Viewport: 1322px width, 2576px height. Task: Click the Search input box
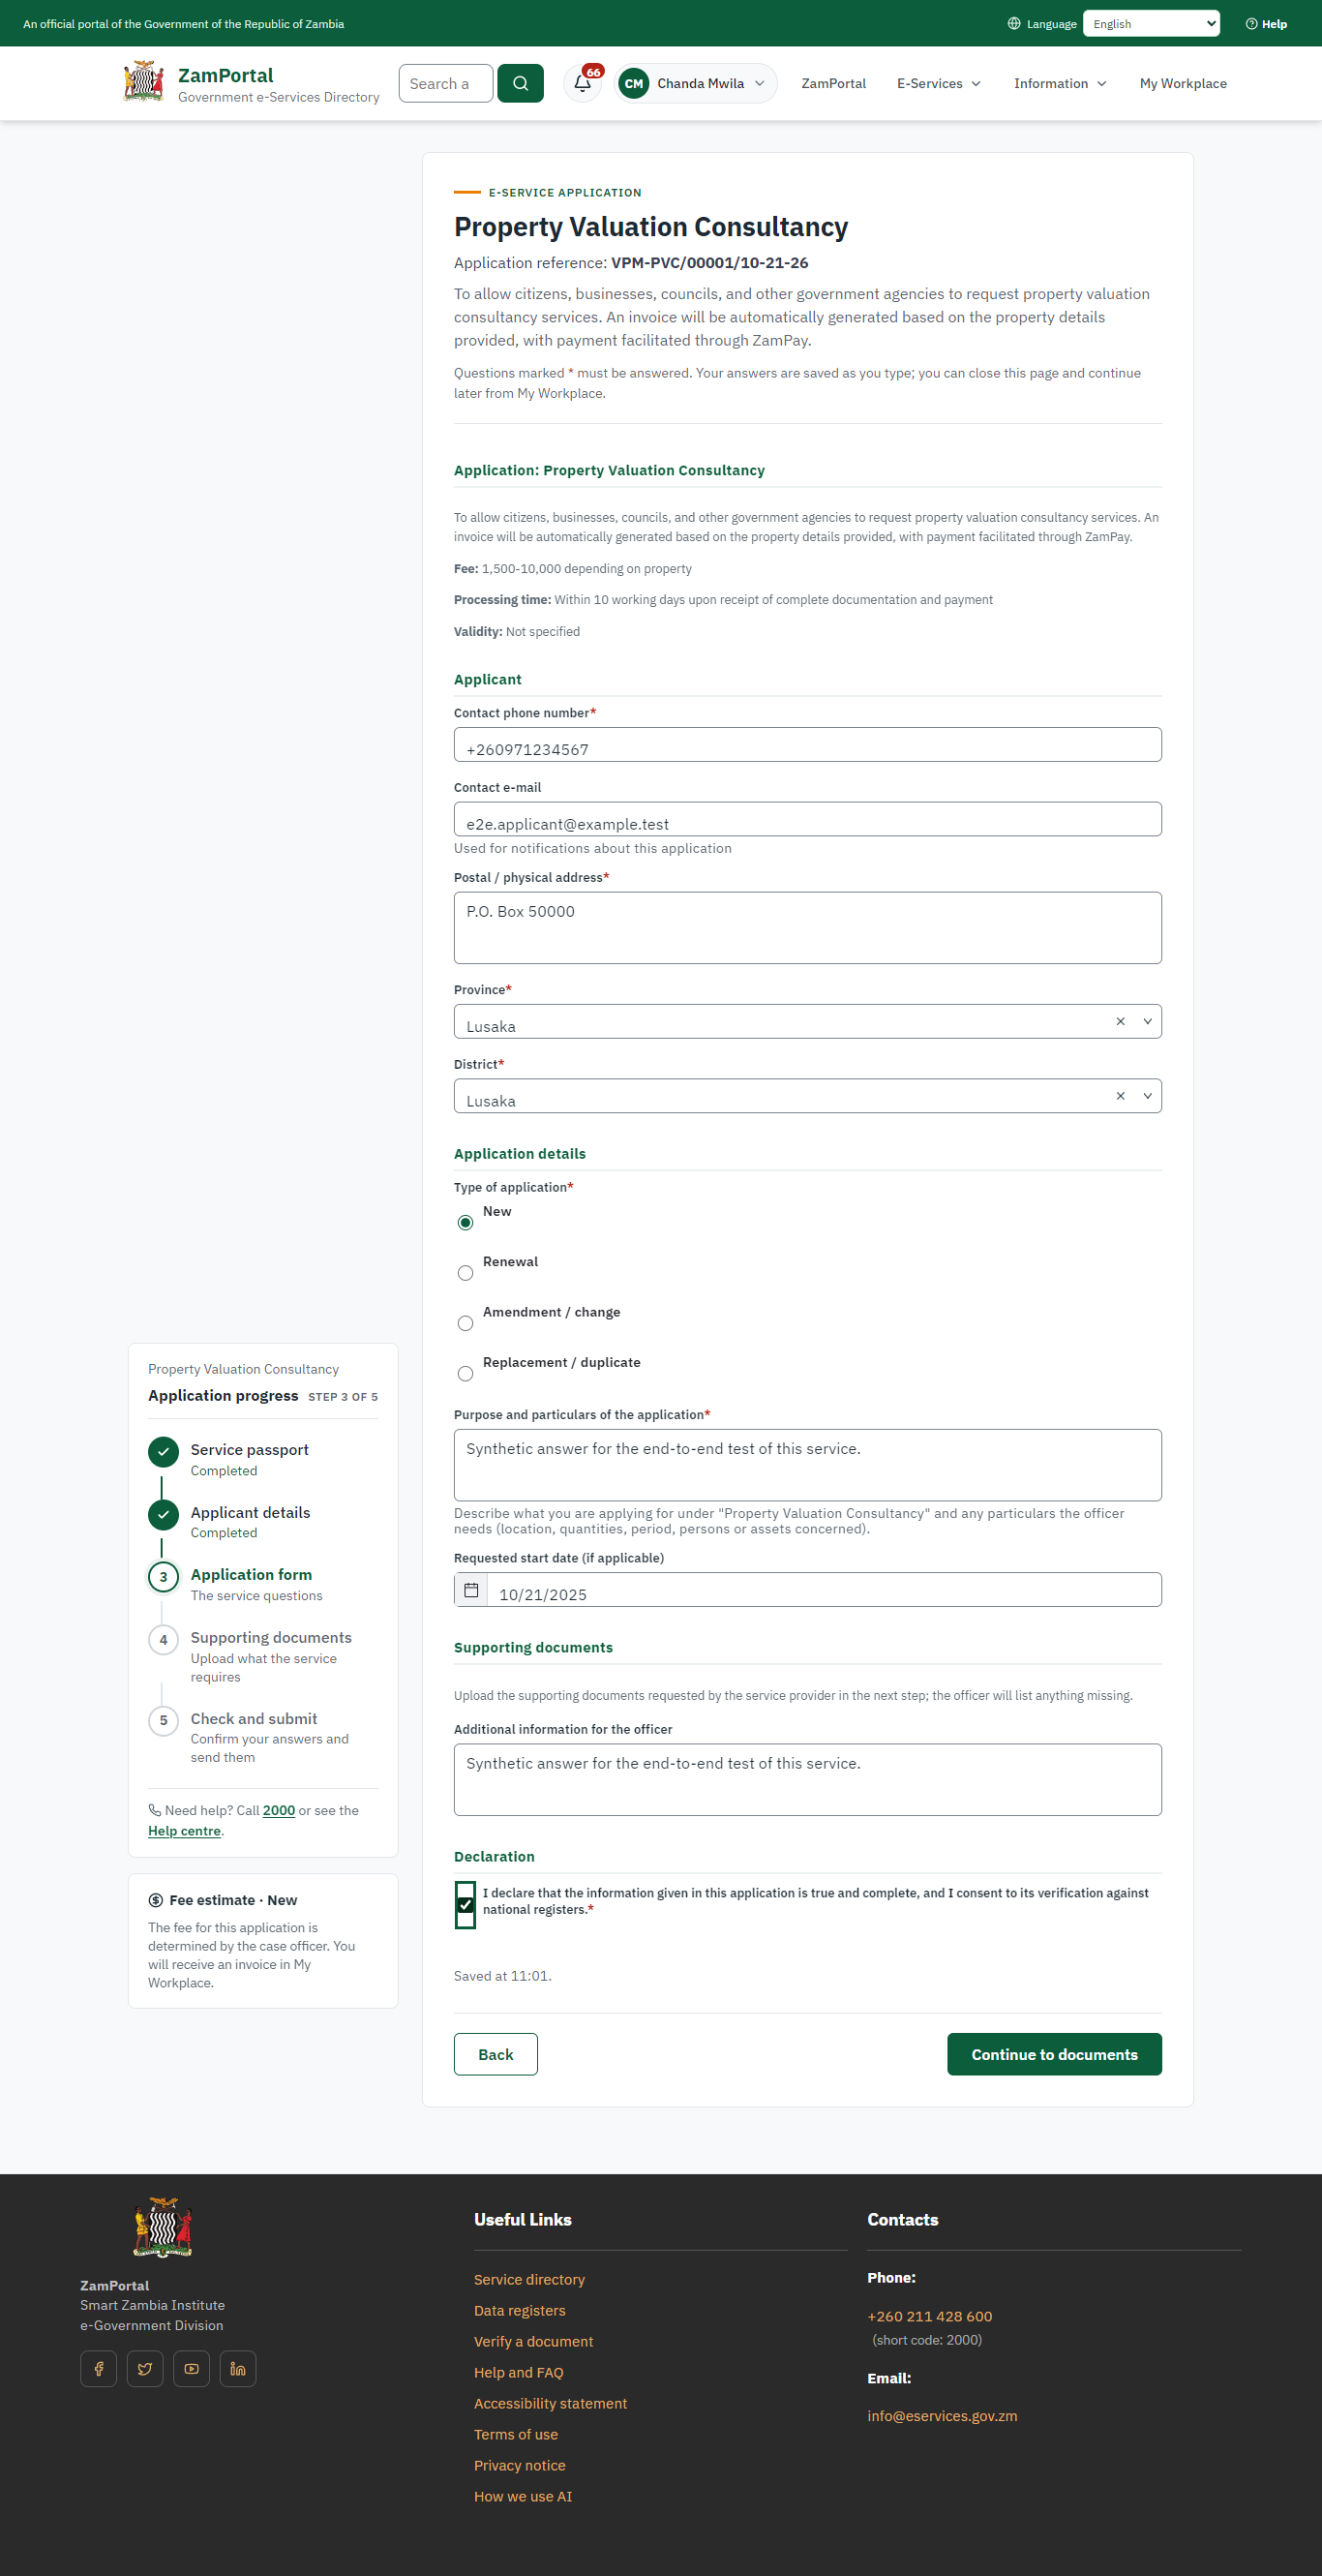point(446,83)
